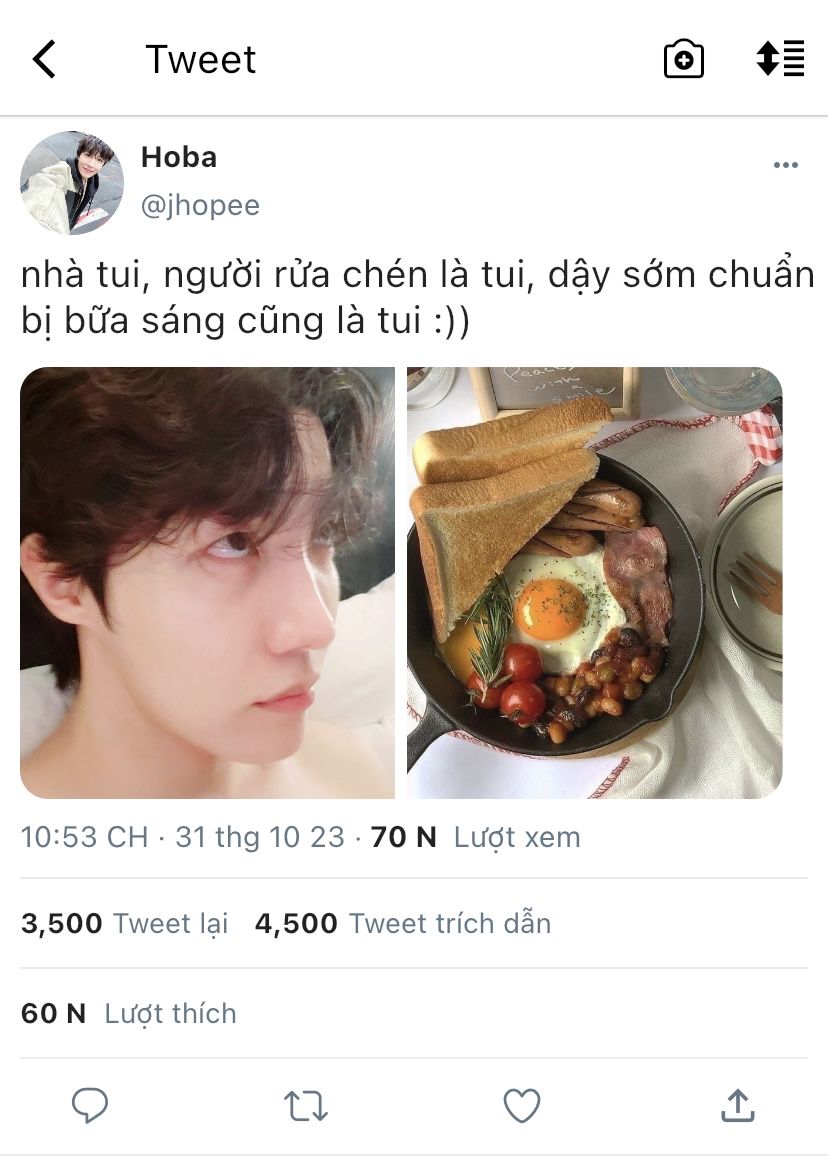Like the tweet with the heart

(522, 1106)
